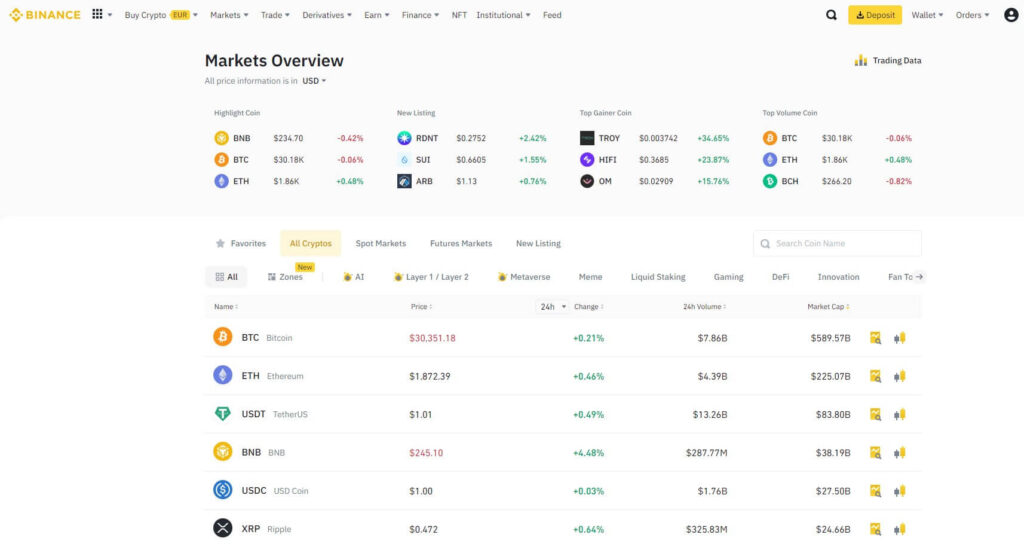This screenshot has width=1024, height=544.
Task: Open the USD currency selector
Action: (x=313, y=81)
